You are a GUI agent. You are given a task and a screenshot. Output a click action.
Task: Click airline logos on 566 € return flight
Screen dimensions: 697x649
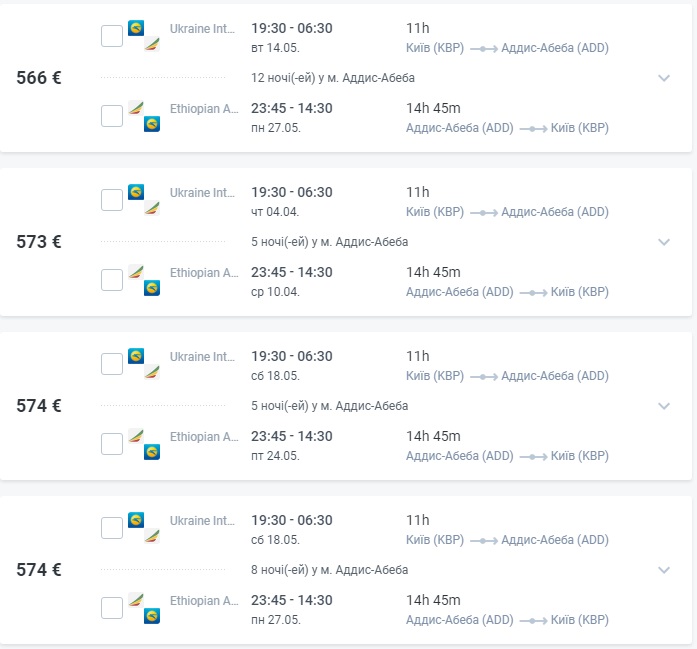click(144, 116)
